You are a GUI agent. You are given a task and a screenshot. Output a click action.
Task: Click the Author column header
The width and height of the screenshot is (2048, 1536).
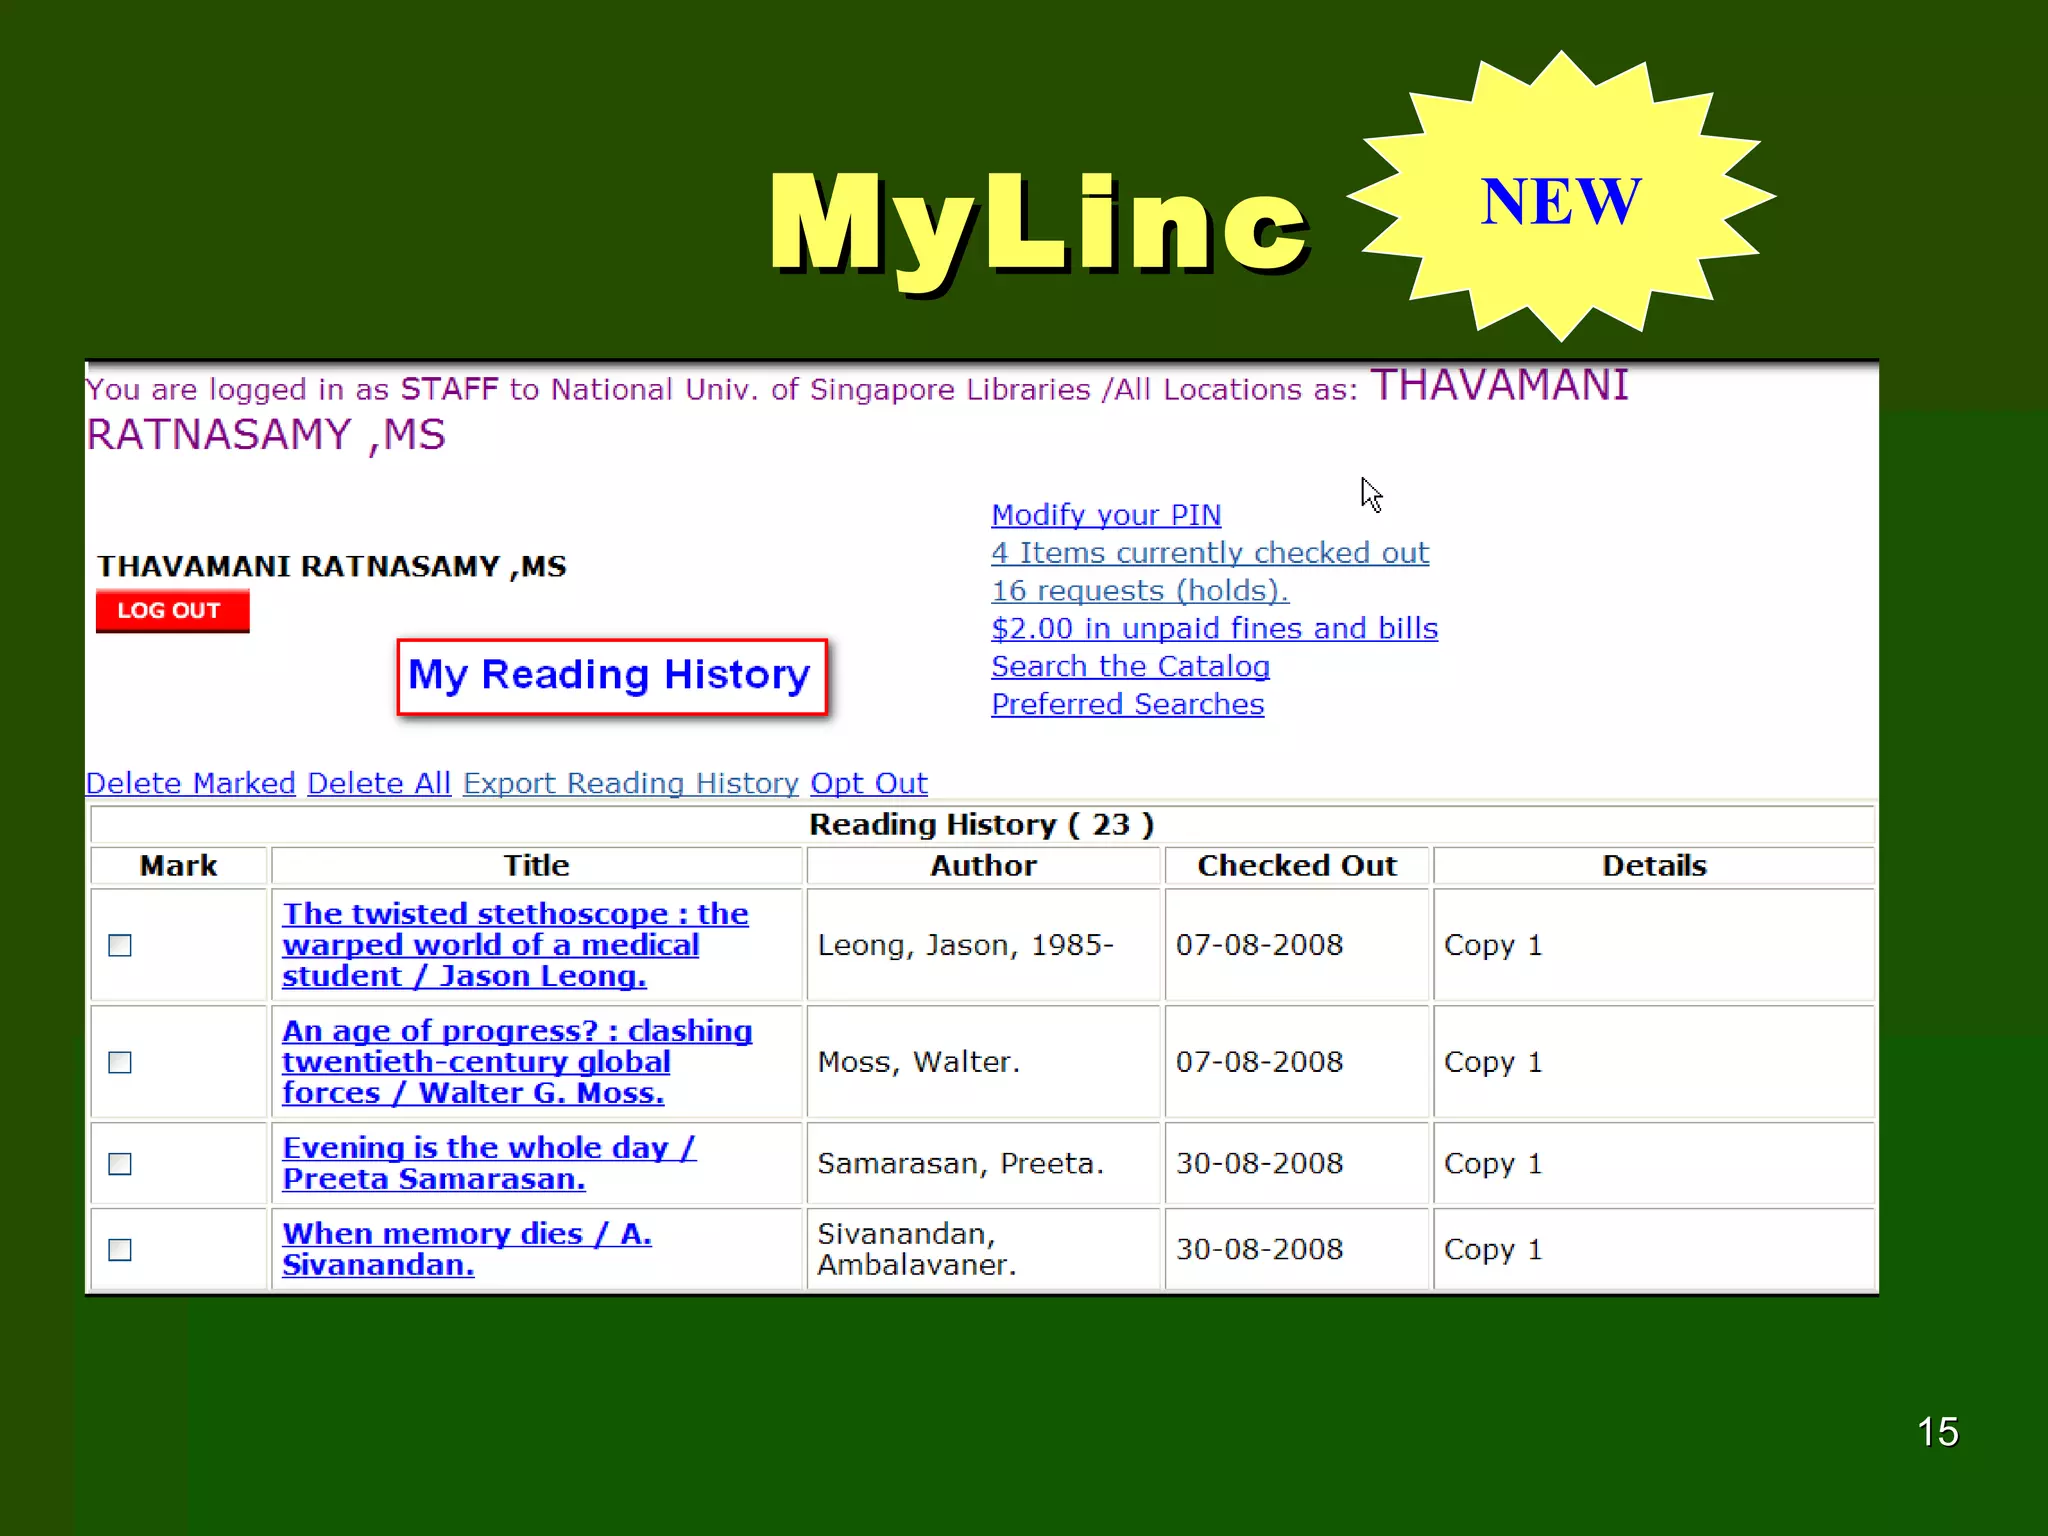(x=983, y=866)
